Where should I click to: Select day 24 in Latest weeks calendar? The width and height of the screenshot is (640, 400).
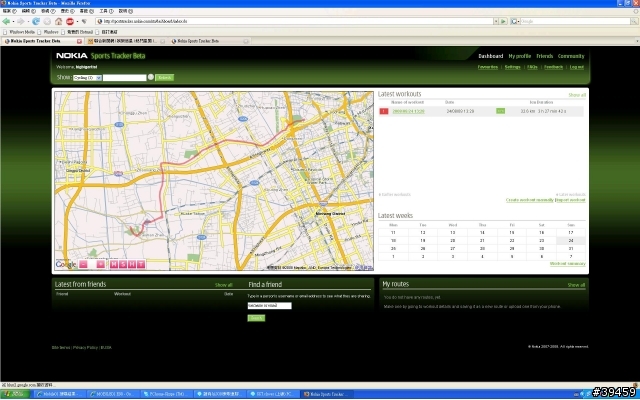[571, 241]
